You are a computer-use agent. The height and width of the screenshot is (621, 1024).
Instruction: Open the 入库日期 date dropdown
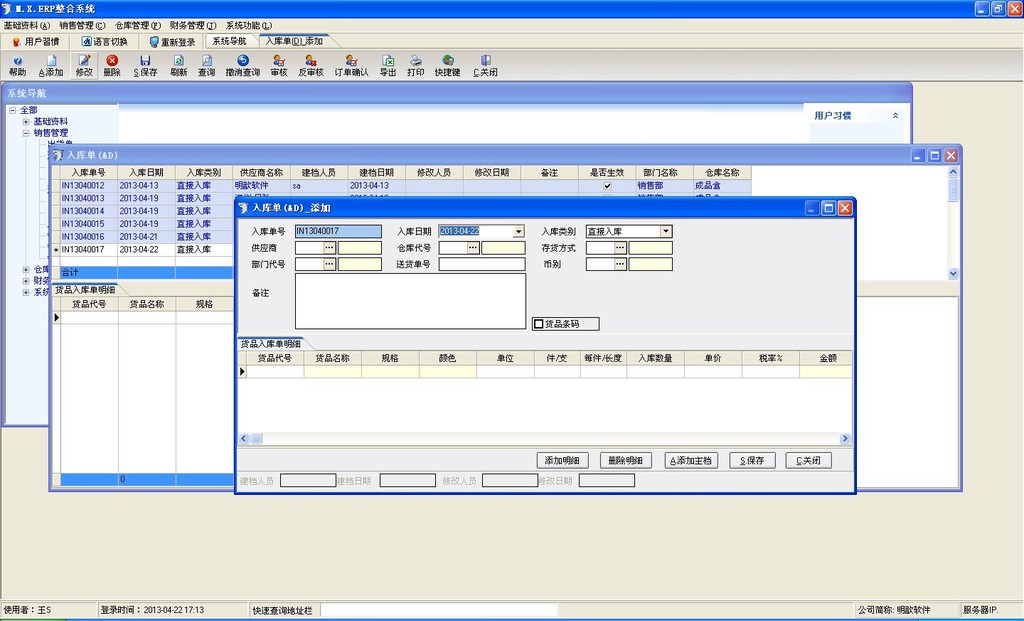click(x=518, y=232)
